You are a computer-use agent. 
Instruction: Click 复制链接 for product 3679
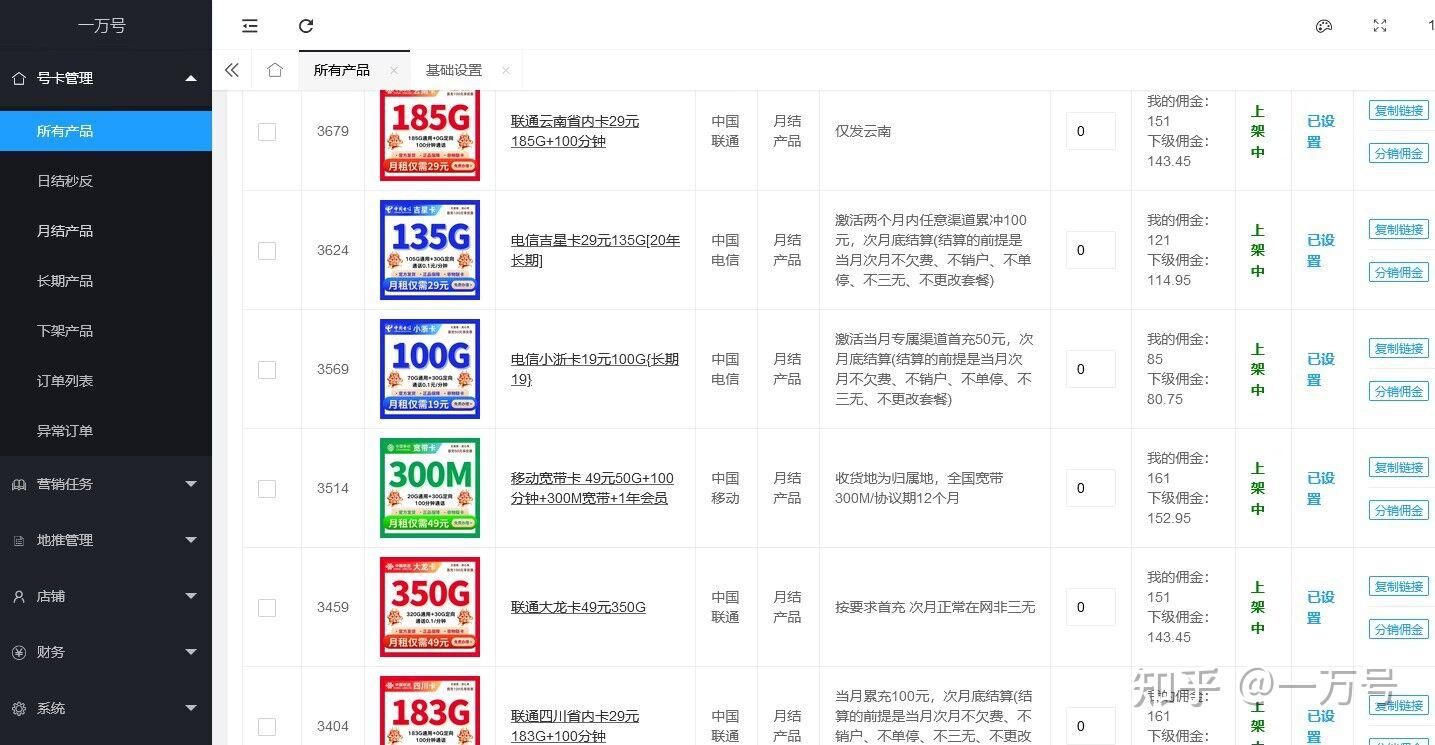coord(1399,110)
